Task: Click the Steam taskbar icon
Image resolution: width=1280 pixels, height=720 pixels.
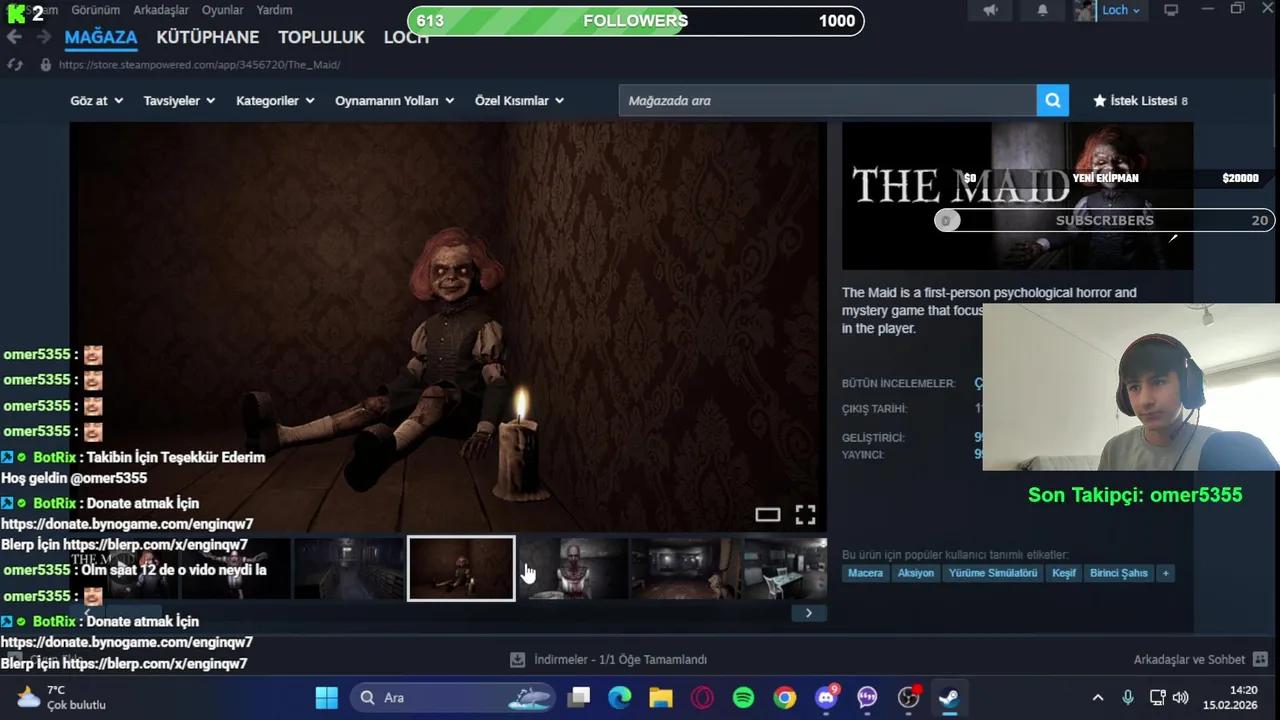Action: [x=949, y=697]
